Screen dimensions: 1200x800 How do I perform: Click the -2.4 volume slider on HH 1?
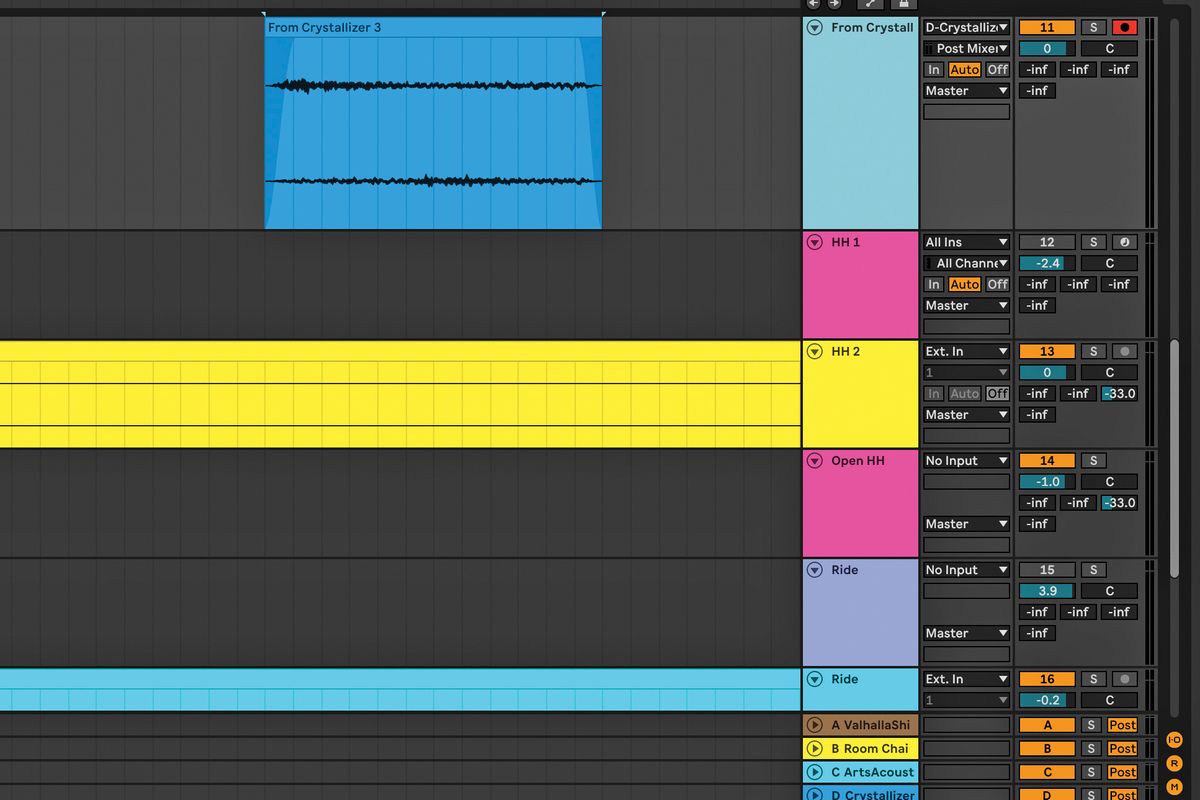click(1045, 263)
